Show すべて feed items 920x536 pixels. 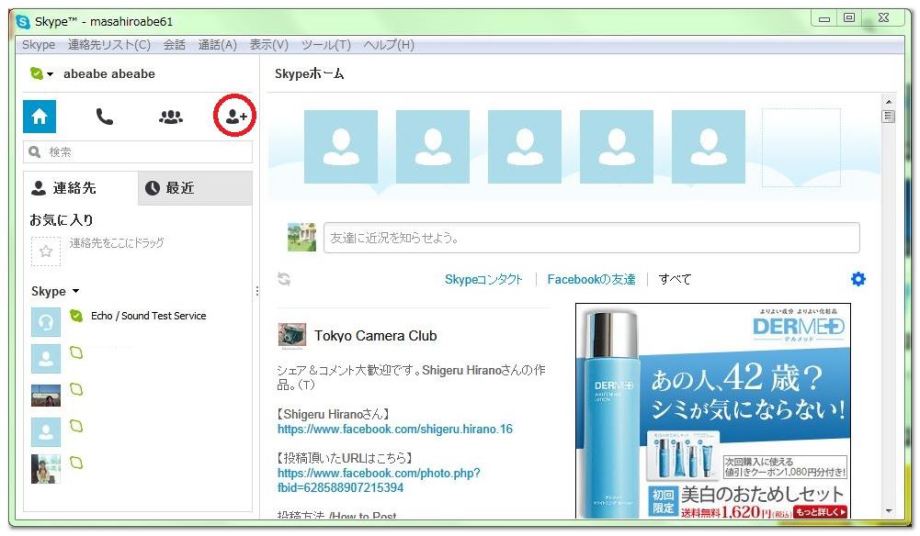coord(674,279)
